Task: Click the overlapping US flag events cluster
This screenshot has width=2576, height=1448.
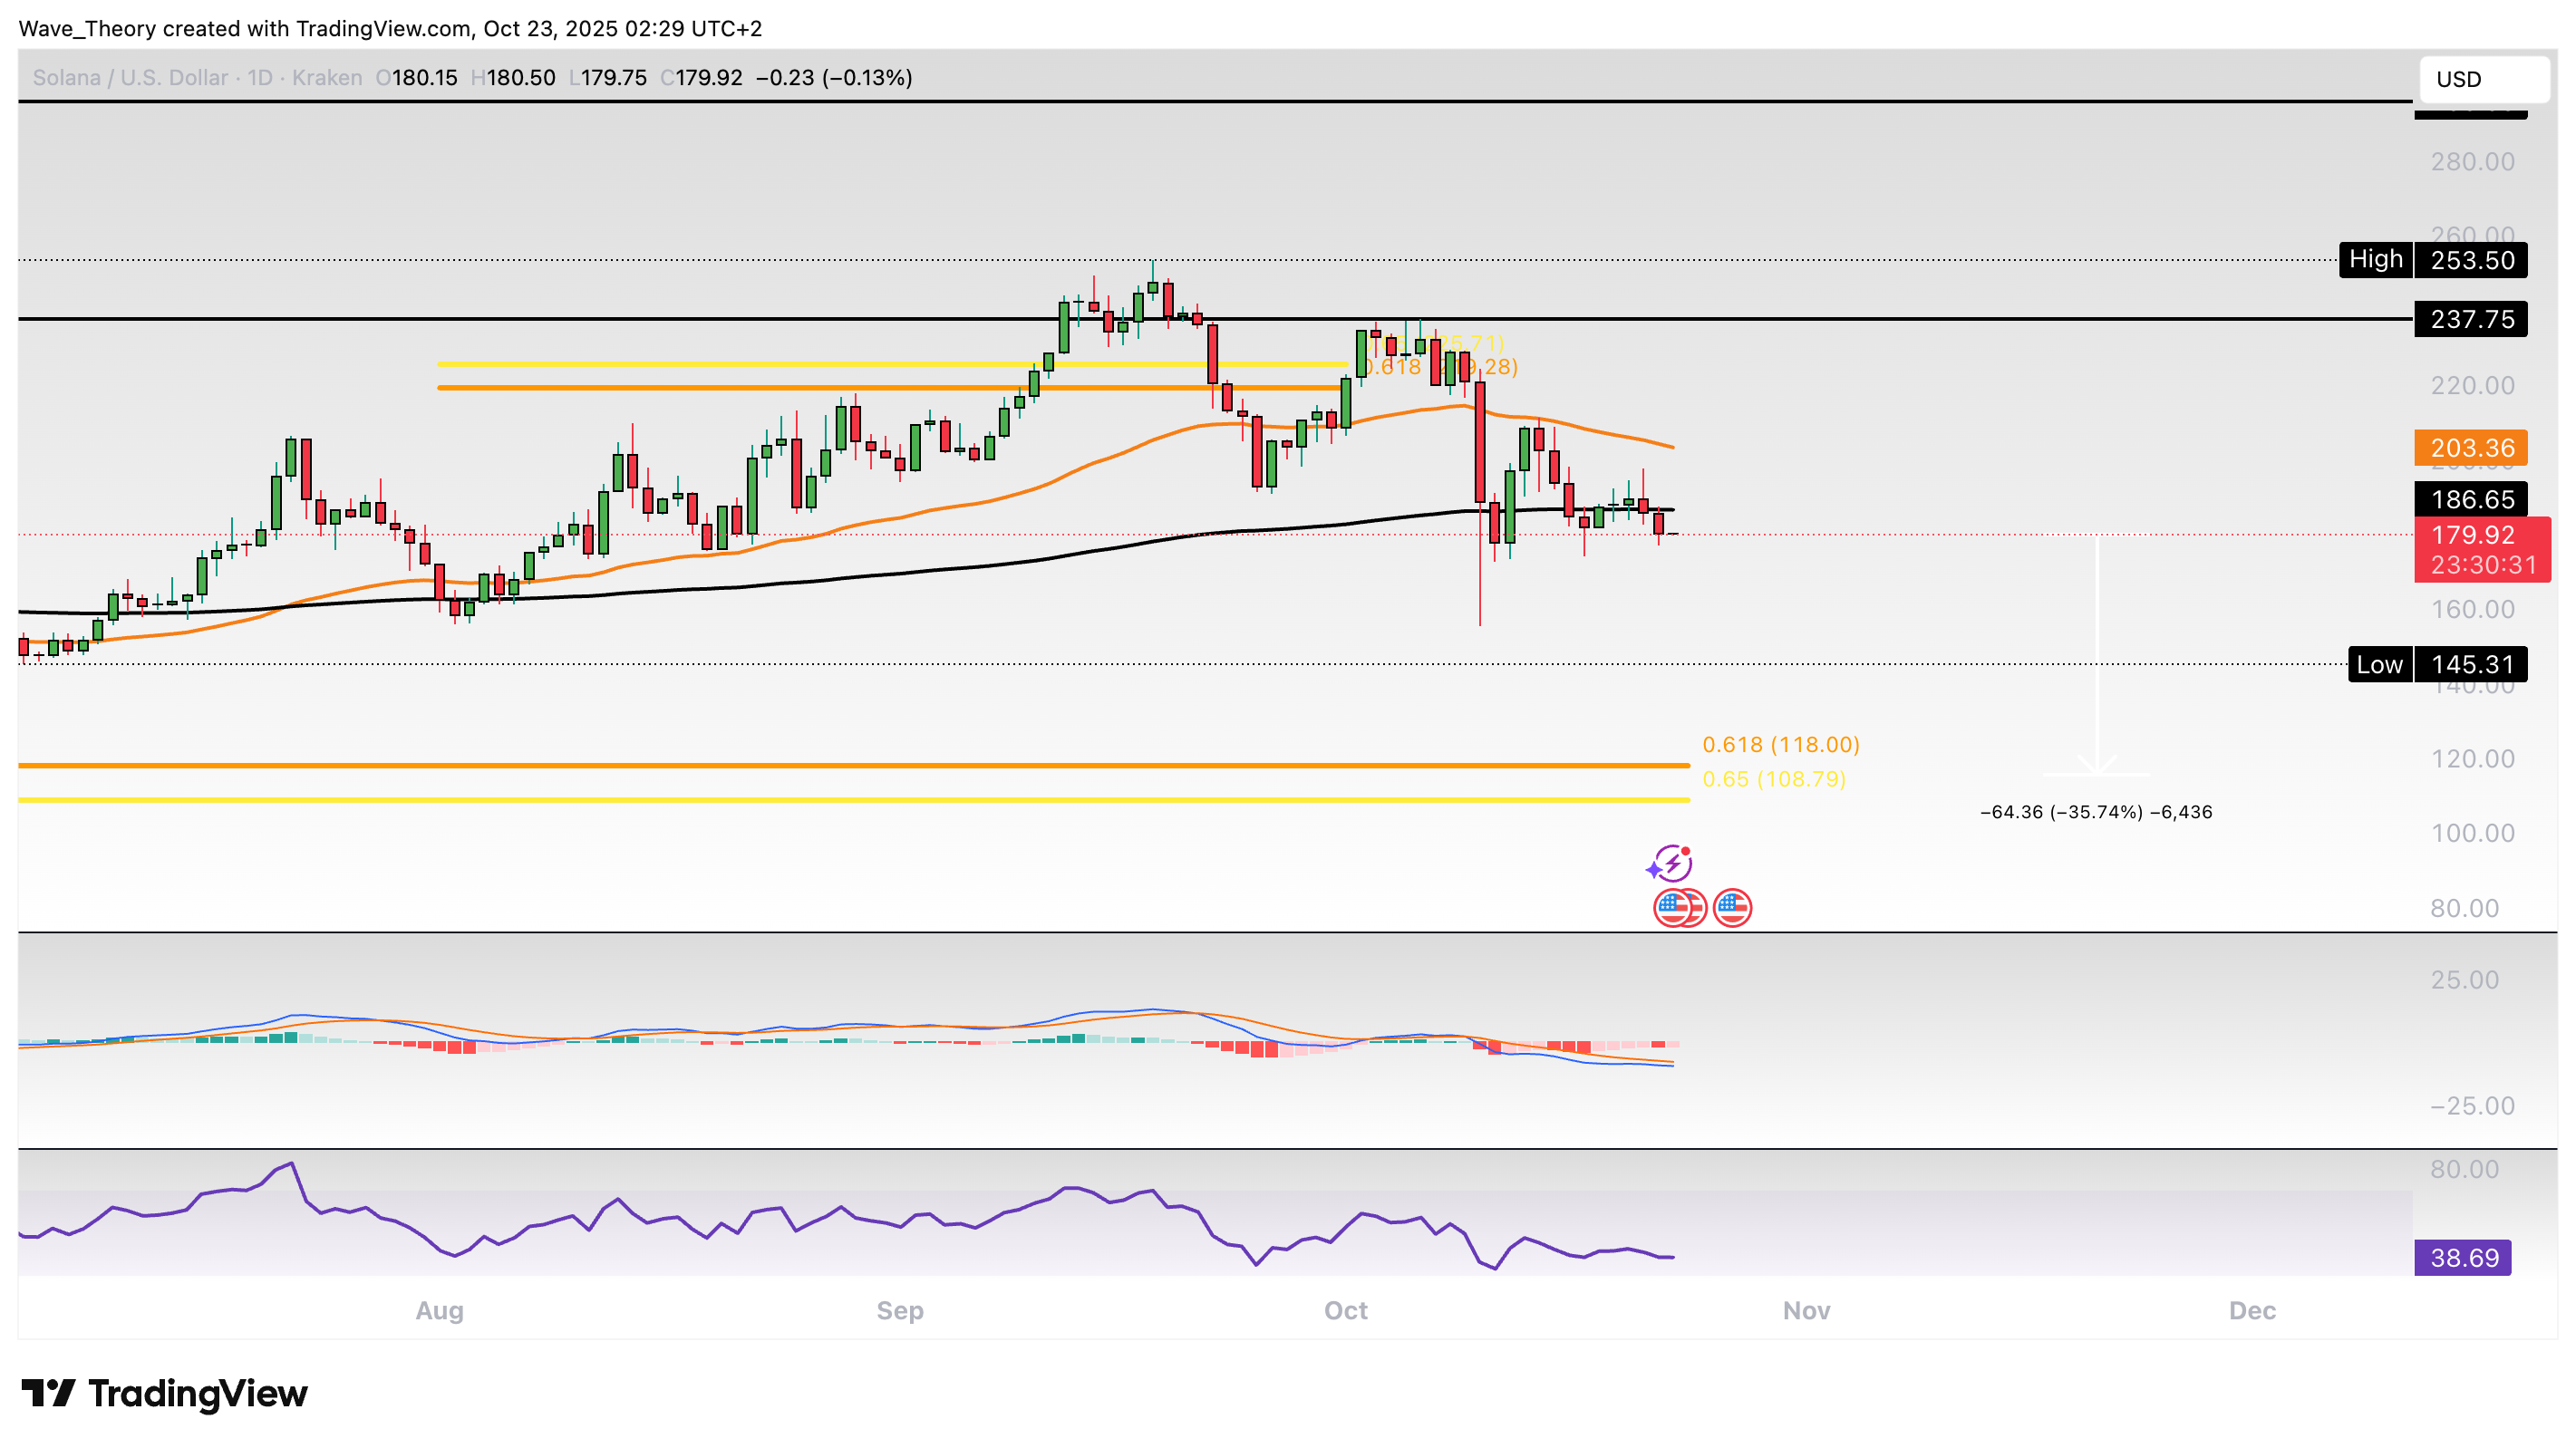Action: pyautogui.click(x=1681, y=908)
